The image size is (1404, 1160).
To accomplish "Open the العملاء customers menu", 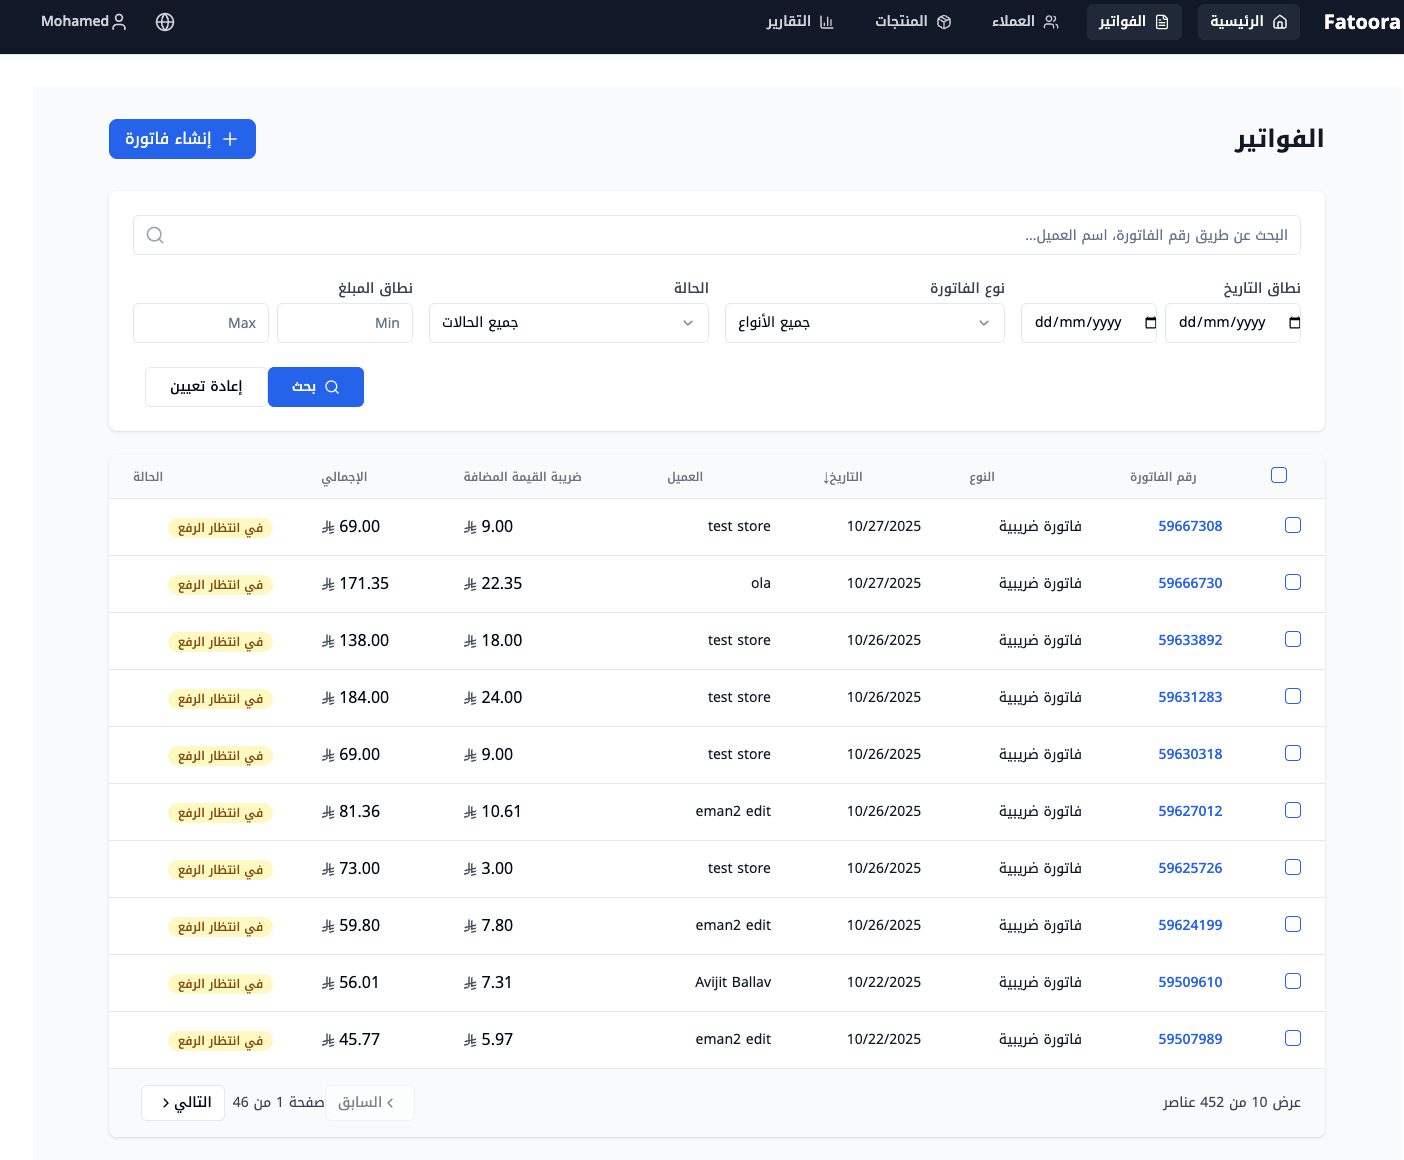I will tap(1024, 22).
